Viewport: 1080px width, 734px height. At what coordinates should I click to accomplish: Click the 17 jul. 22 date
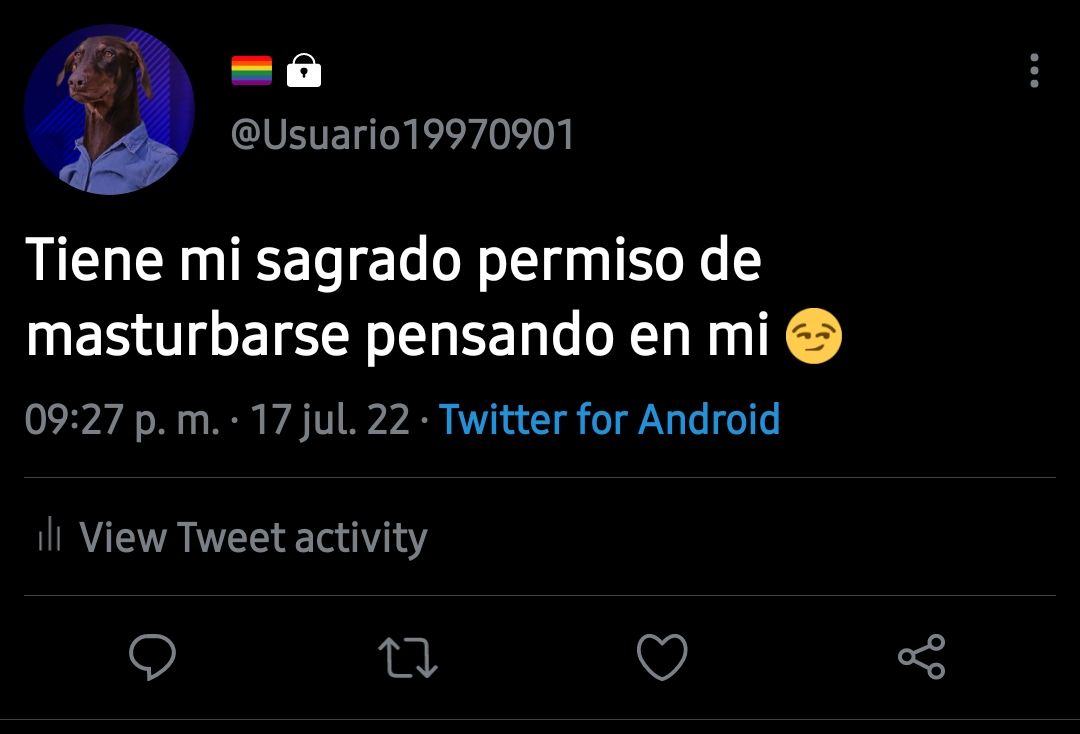[330, 420]
